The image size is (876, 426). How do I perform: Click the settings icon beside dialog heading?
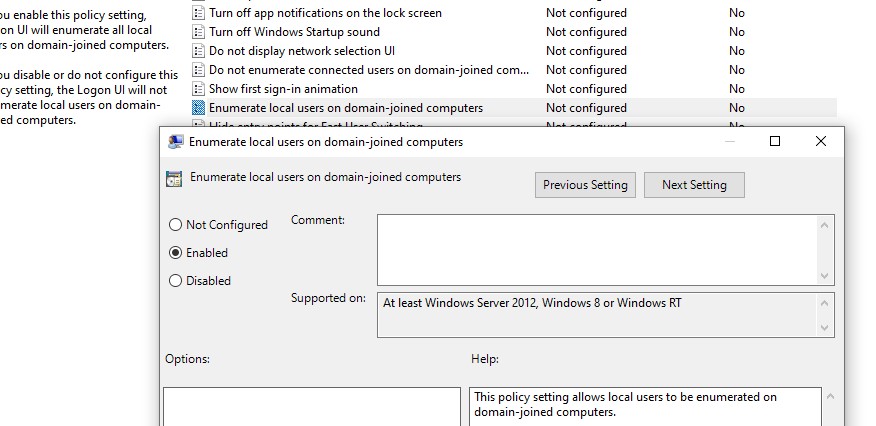pyautogui.click(x=174, y=178)
